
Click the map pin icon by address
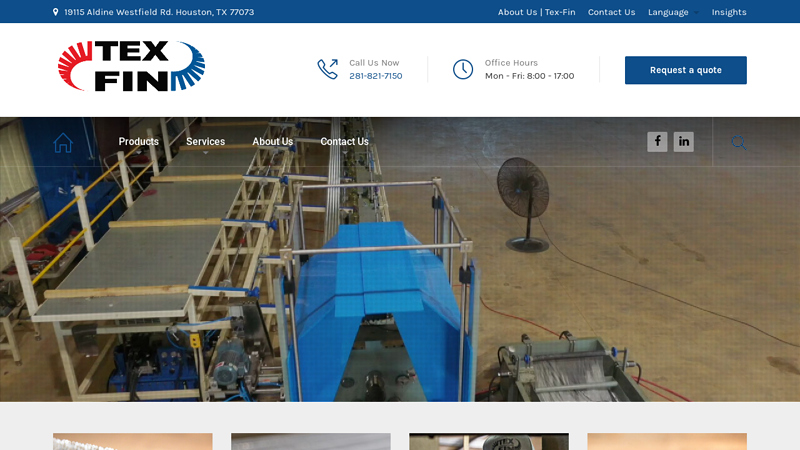pyautogui.click(x=56, y=12)
